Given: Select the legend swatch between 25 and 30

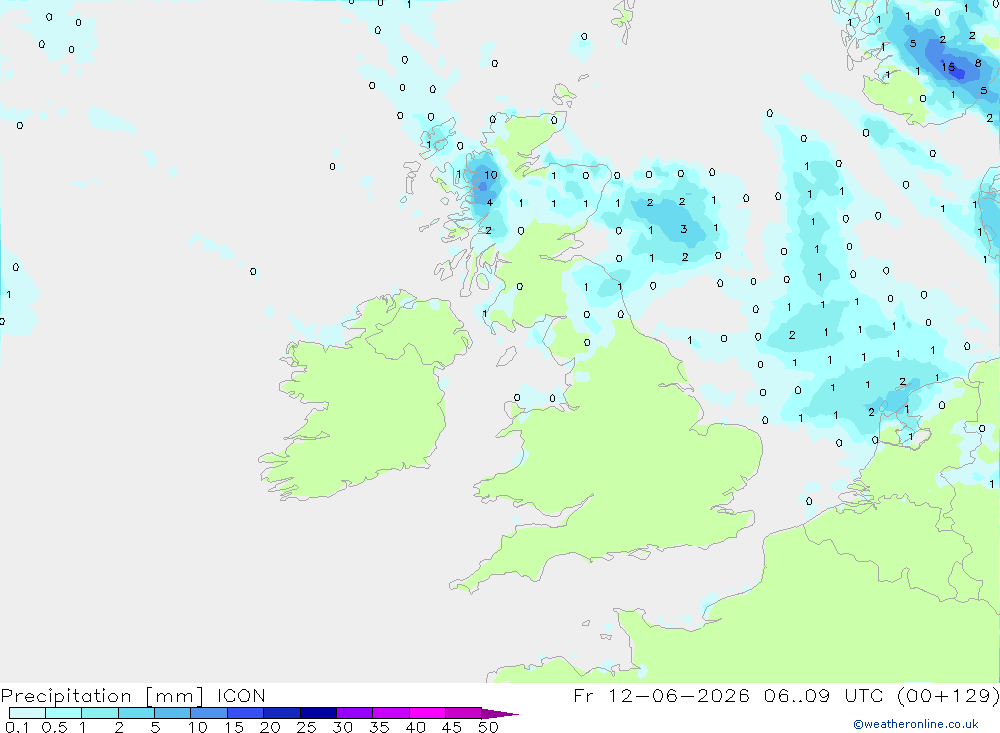Looking at the screenshot, I should [318, 713].
